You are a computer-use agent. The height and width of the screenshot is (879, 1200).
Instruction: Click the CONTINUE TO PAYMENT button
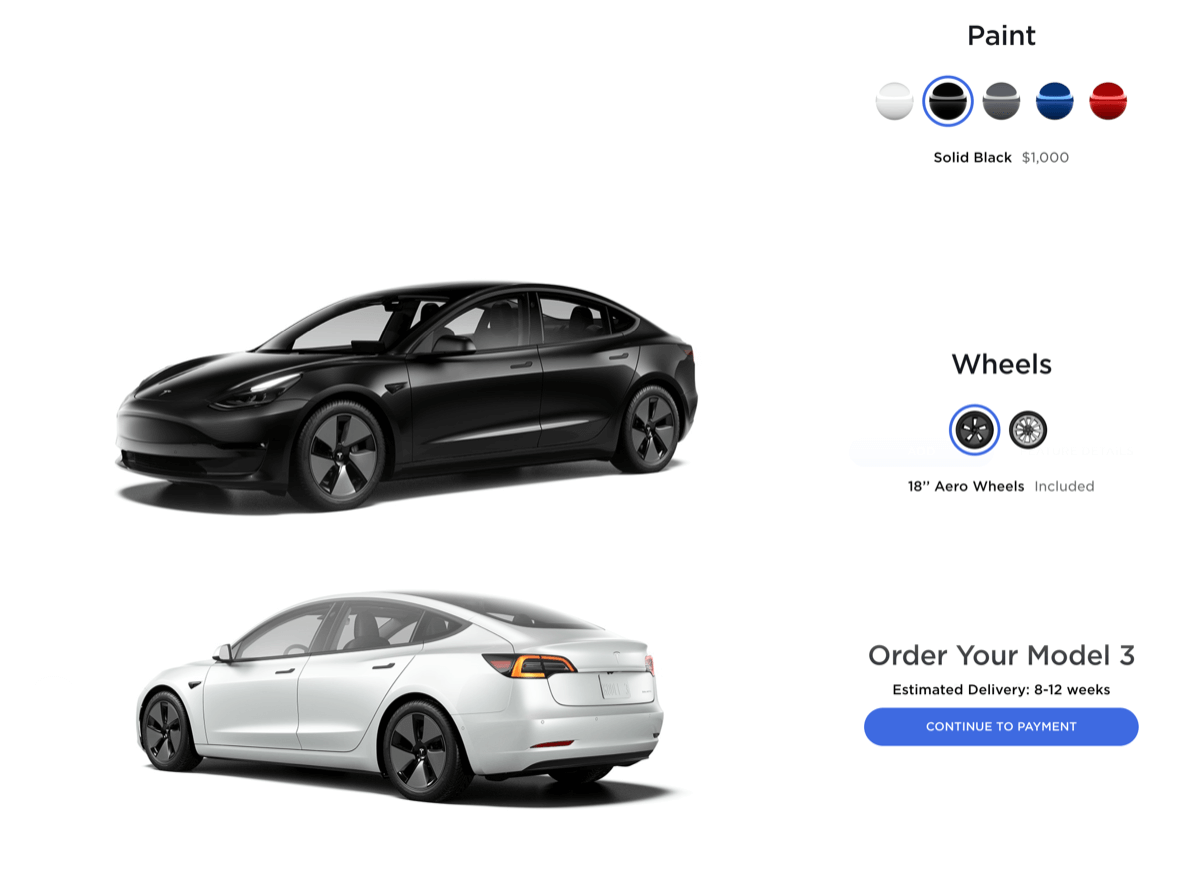tap(1001, 727)
